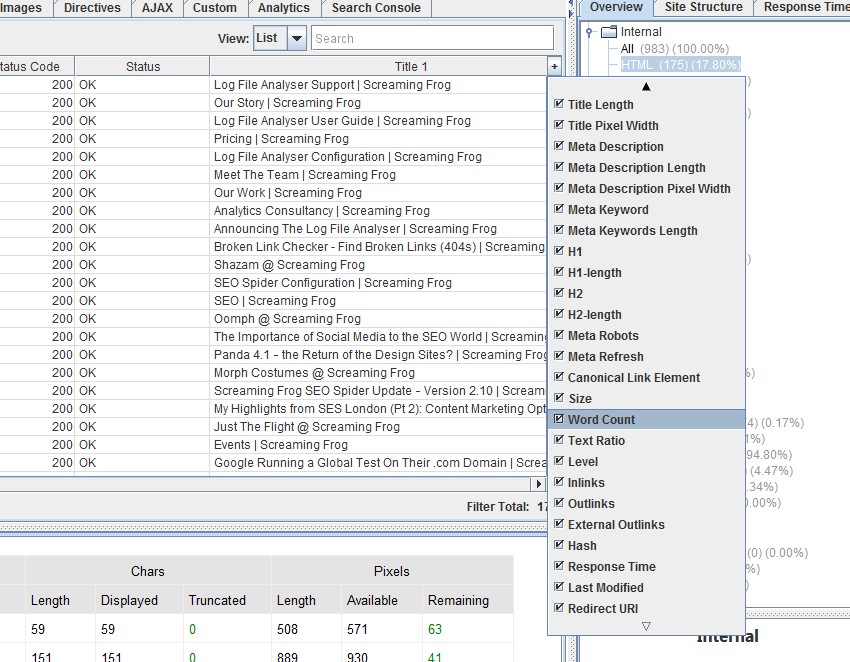Click the Internal folder icon in tree

[x=609, y=32]
